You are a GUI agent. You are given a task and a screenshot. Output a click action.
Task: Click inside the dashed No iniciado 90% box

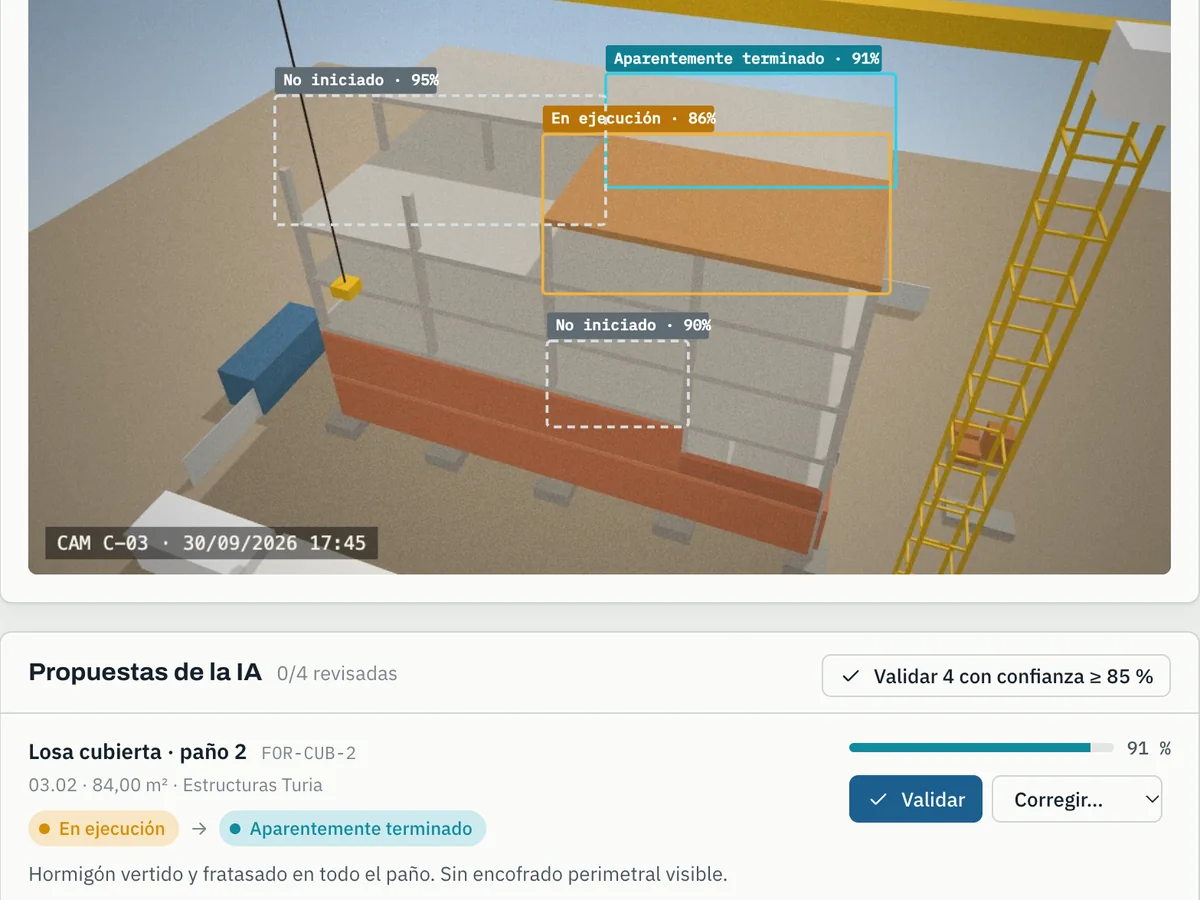click(x=617, y=383)
